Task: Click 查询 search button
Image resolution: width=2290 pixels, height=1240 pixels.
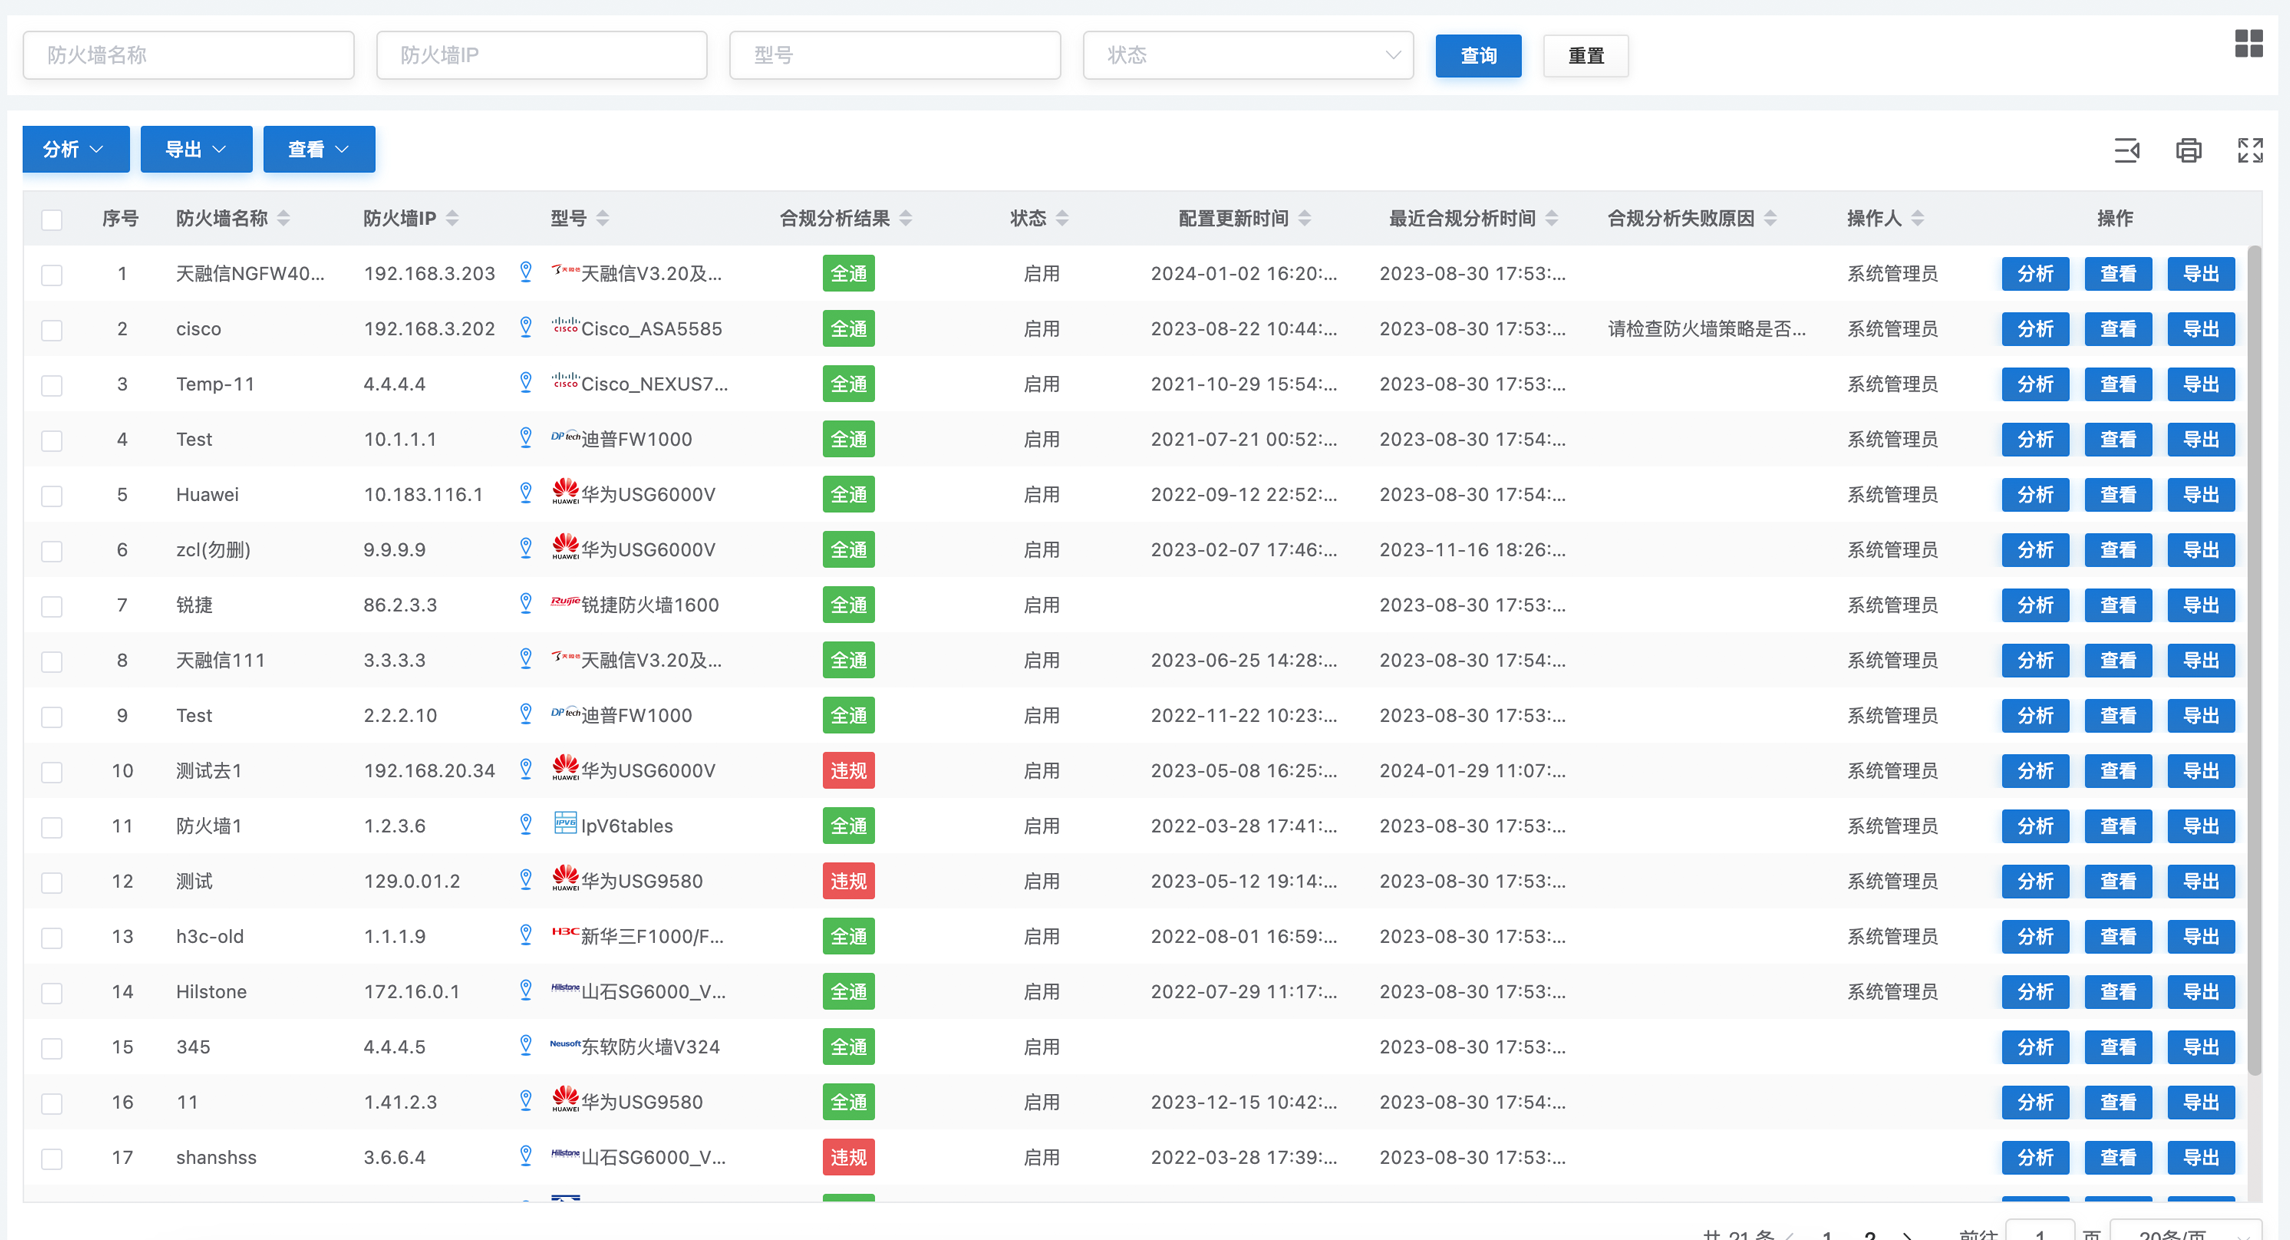Action: [x=1478, y=55]
